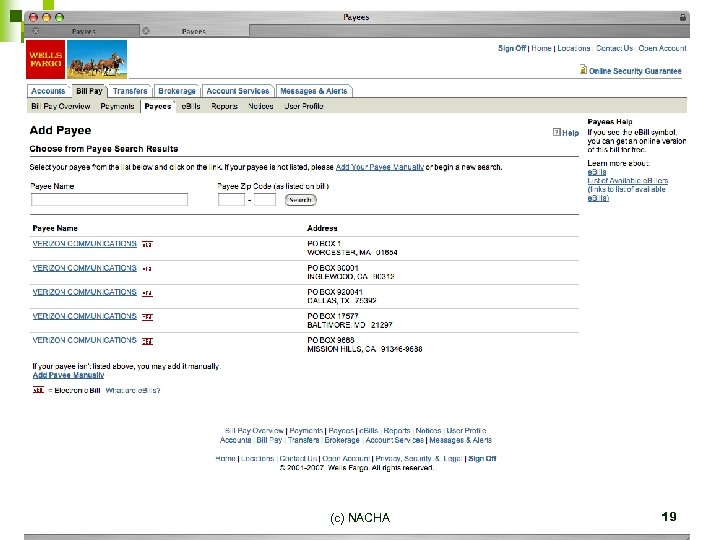Image resolution: width=720 pixels, height=540 pixels.
Task: Select Verizon Communications PO Box 17577 Baltimore
Action: tap(84, 316)
